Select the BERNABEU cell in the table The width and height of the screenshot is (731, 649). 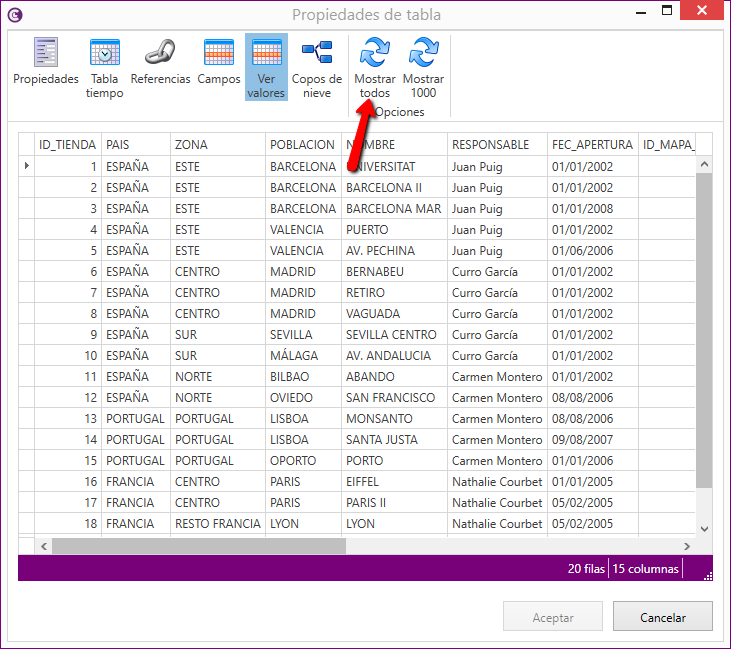pos(375,272)
